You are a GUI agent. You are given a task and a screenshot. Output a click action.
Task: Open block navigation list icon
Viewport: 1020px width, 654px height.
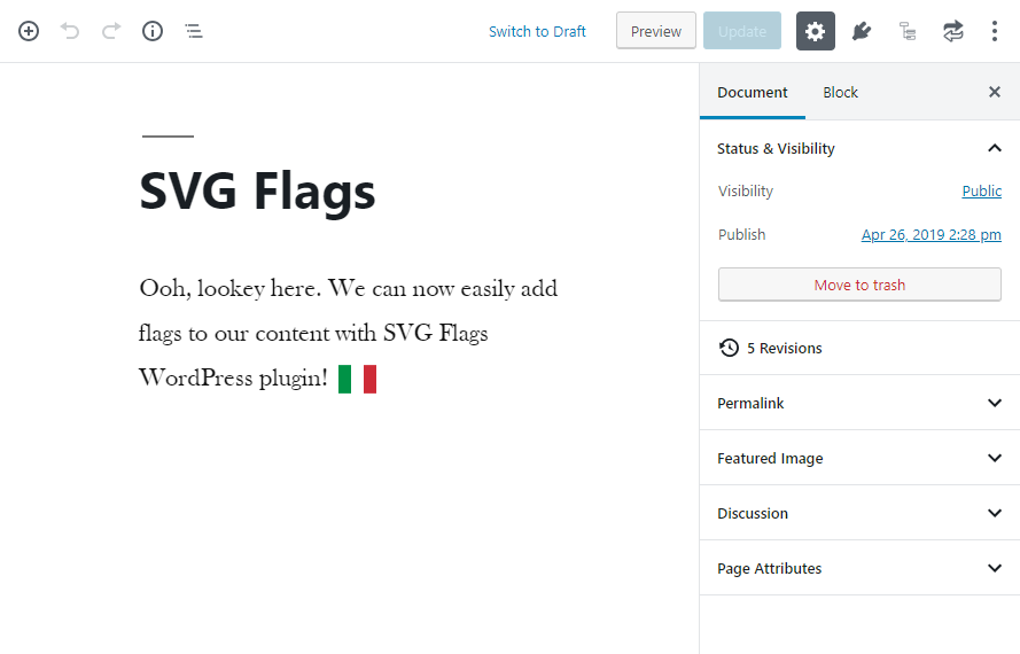[193, 31]
